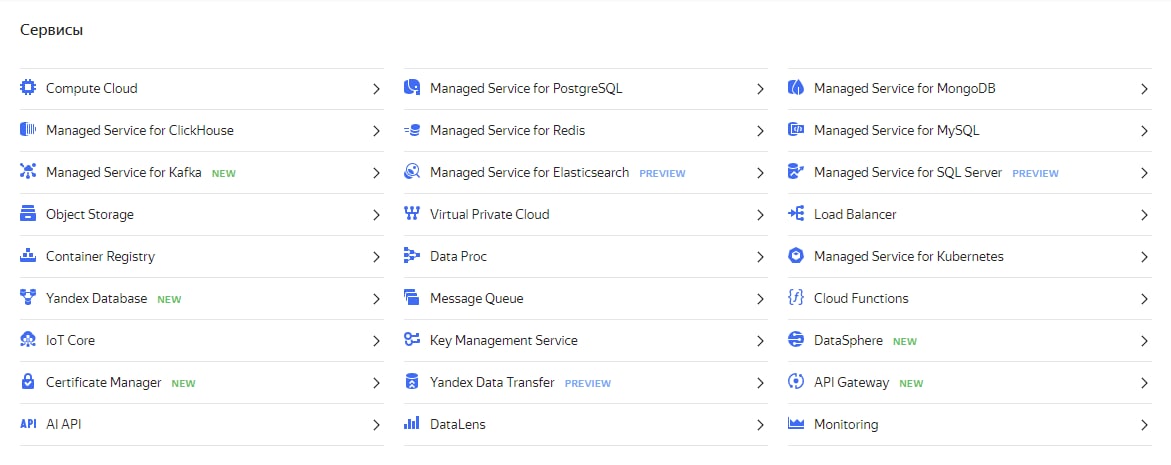
Task: Select Certificate Manager
Action: [202, 383]
